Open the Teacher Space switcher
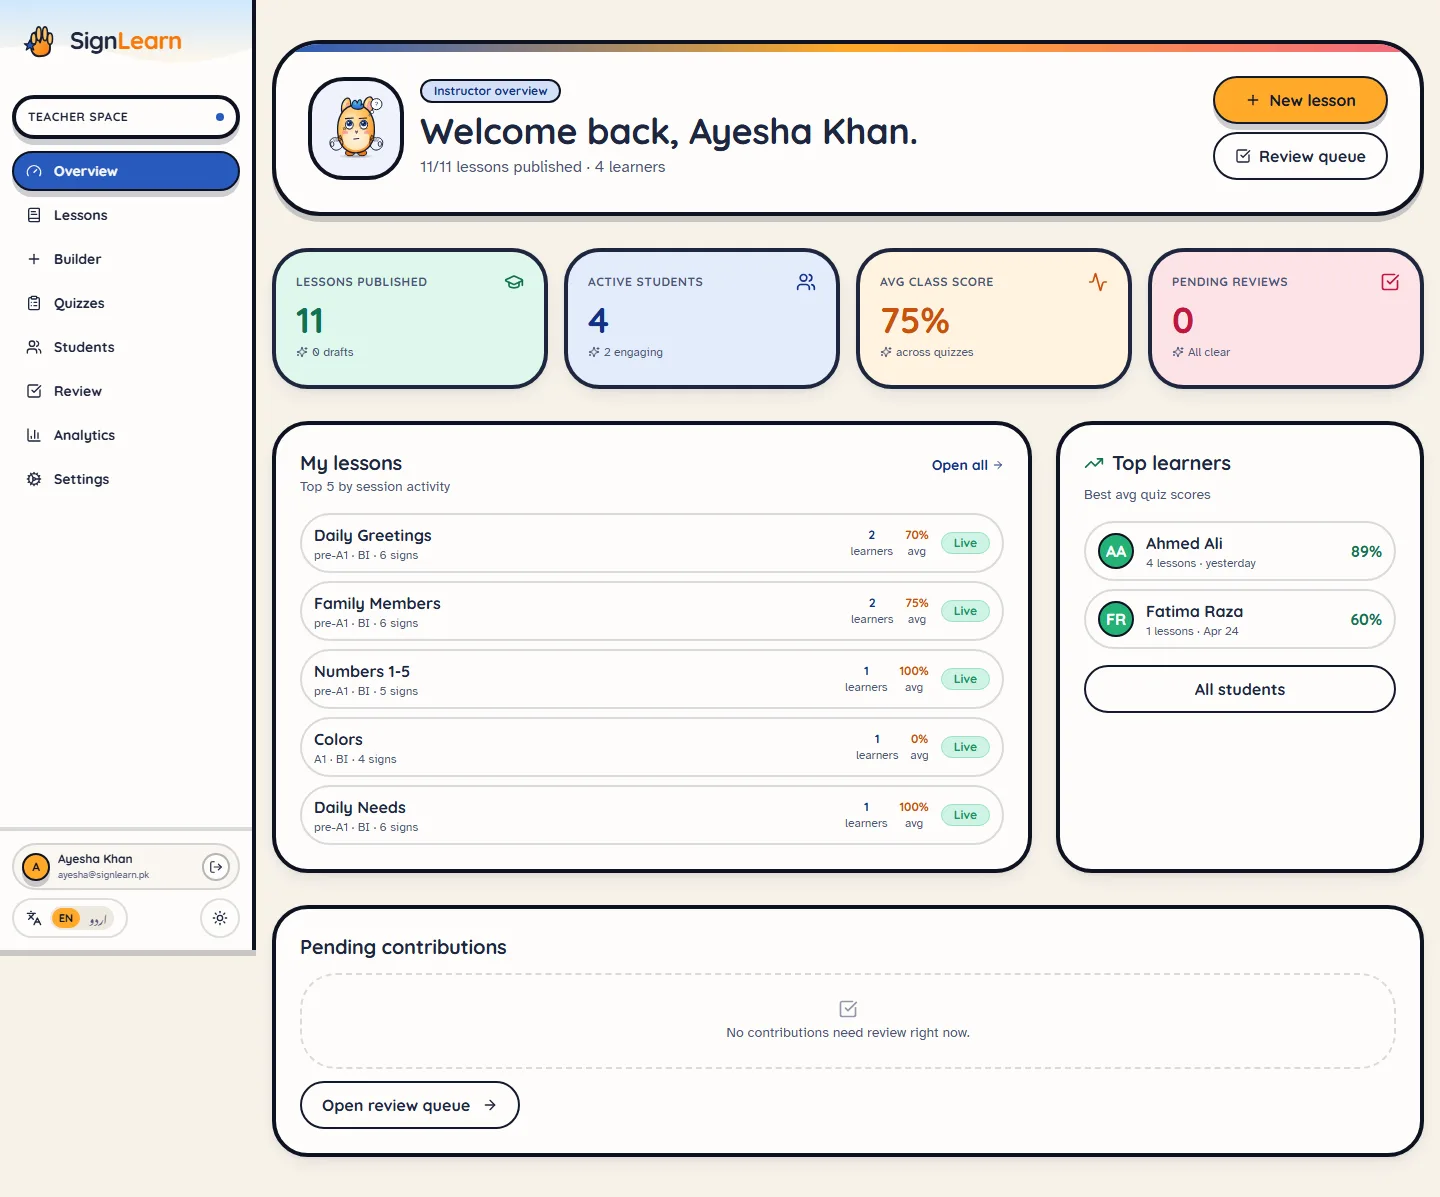This screenshot has width=1440, height=1197. click(x=126, y=117)
